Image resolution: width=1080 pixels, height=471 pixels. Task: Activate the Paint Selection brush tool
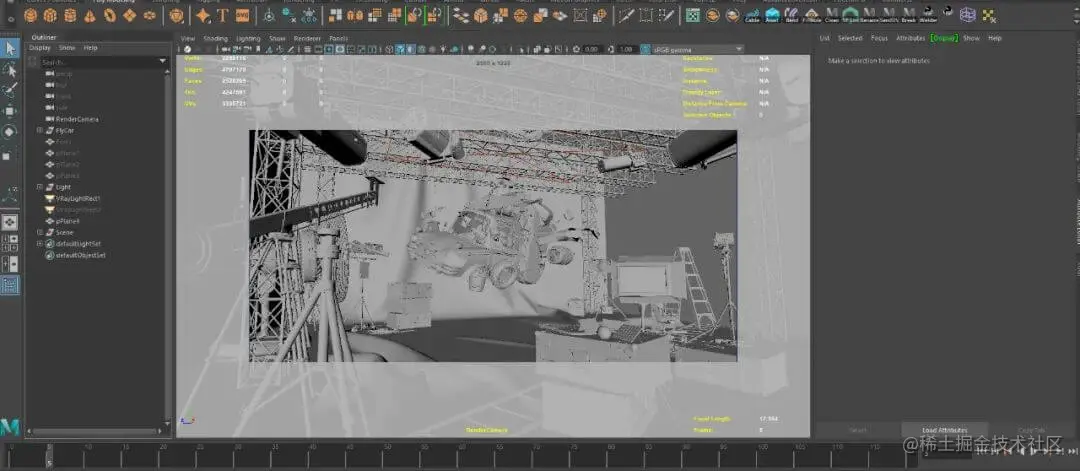click(x=10, y=90)
